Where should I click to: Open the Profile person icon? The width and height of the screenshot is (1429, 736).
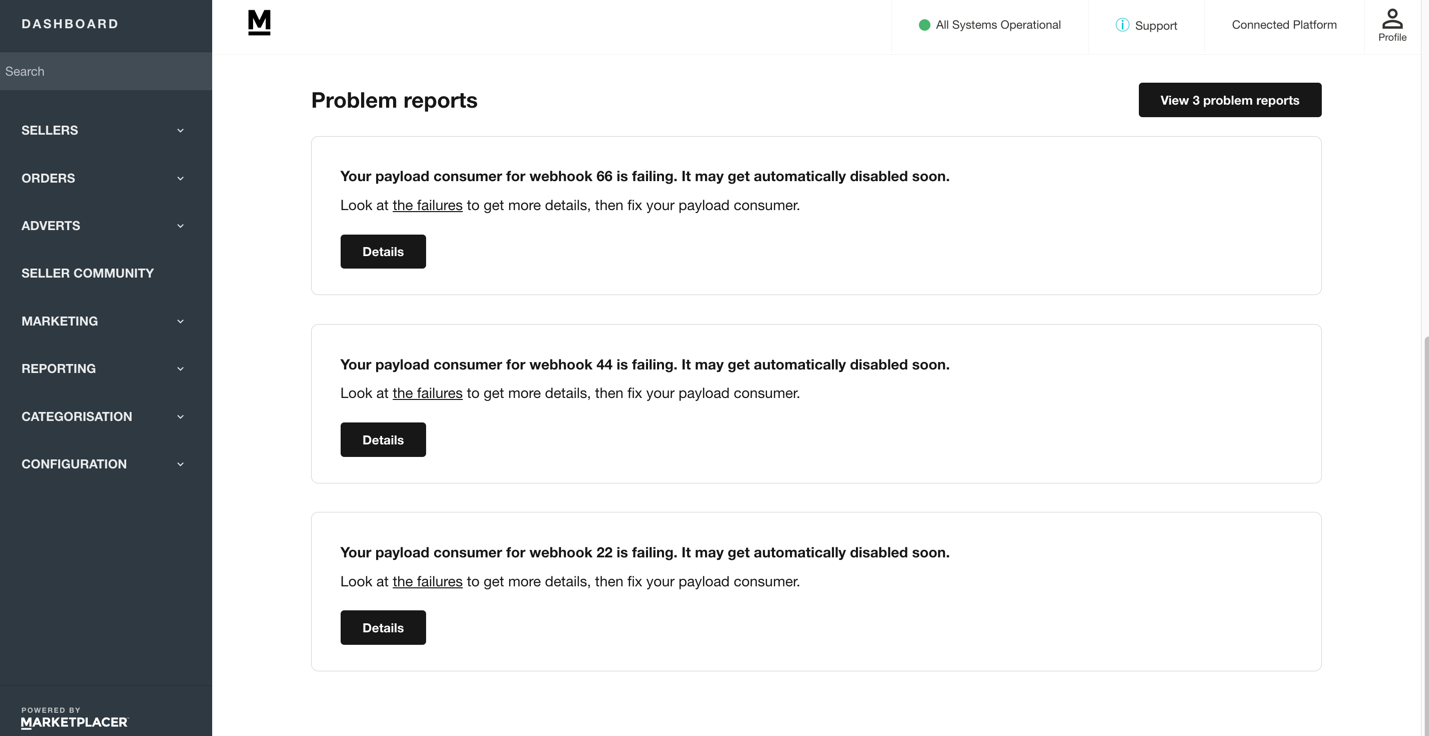(1392, 18)
